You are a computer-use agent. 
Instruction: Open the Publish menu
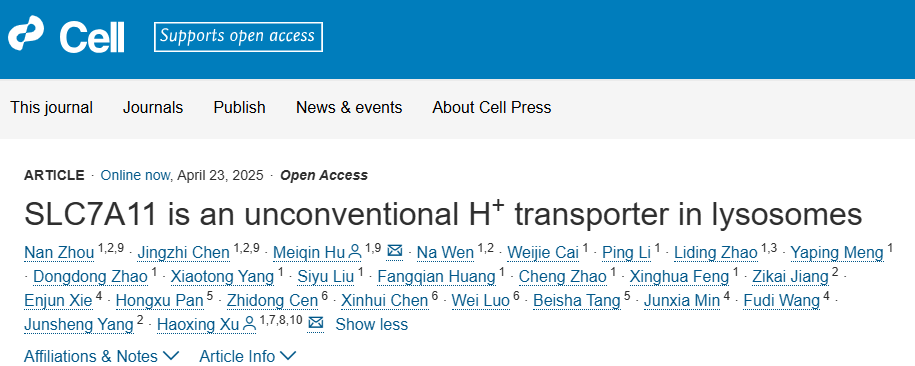pyautogui.click(x=239, y=108)
